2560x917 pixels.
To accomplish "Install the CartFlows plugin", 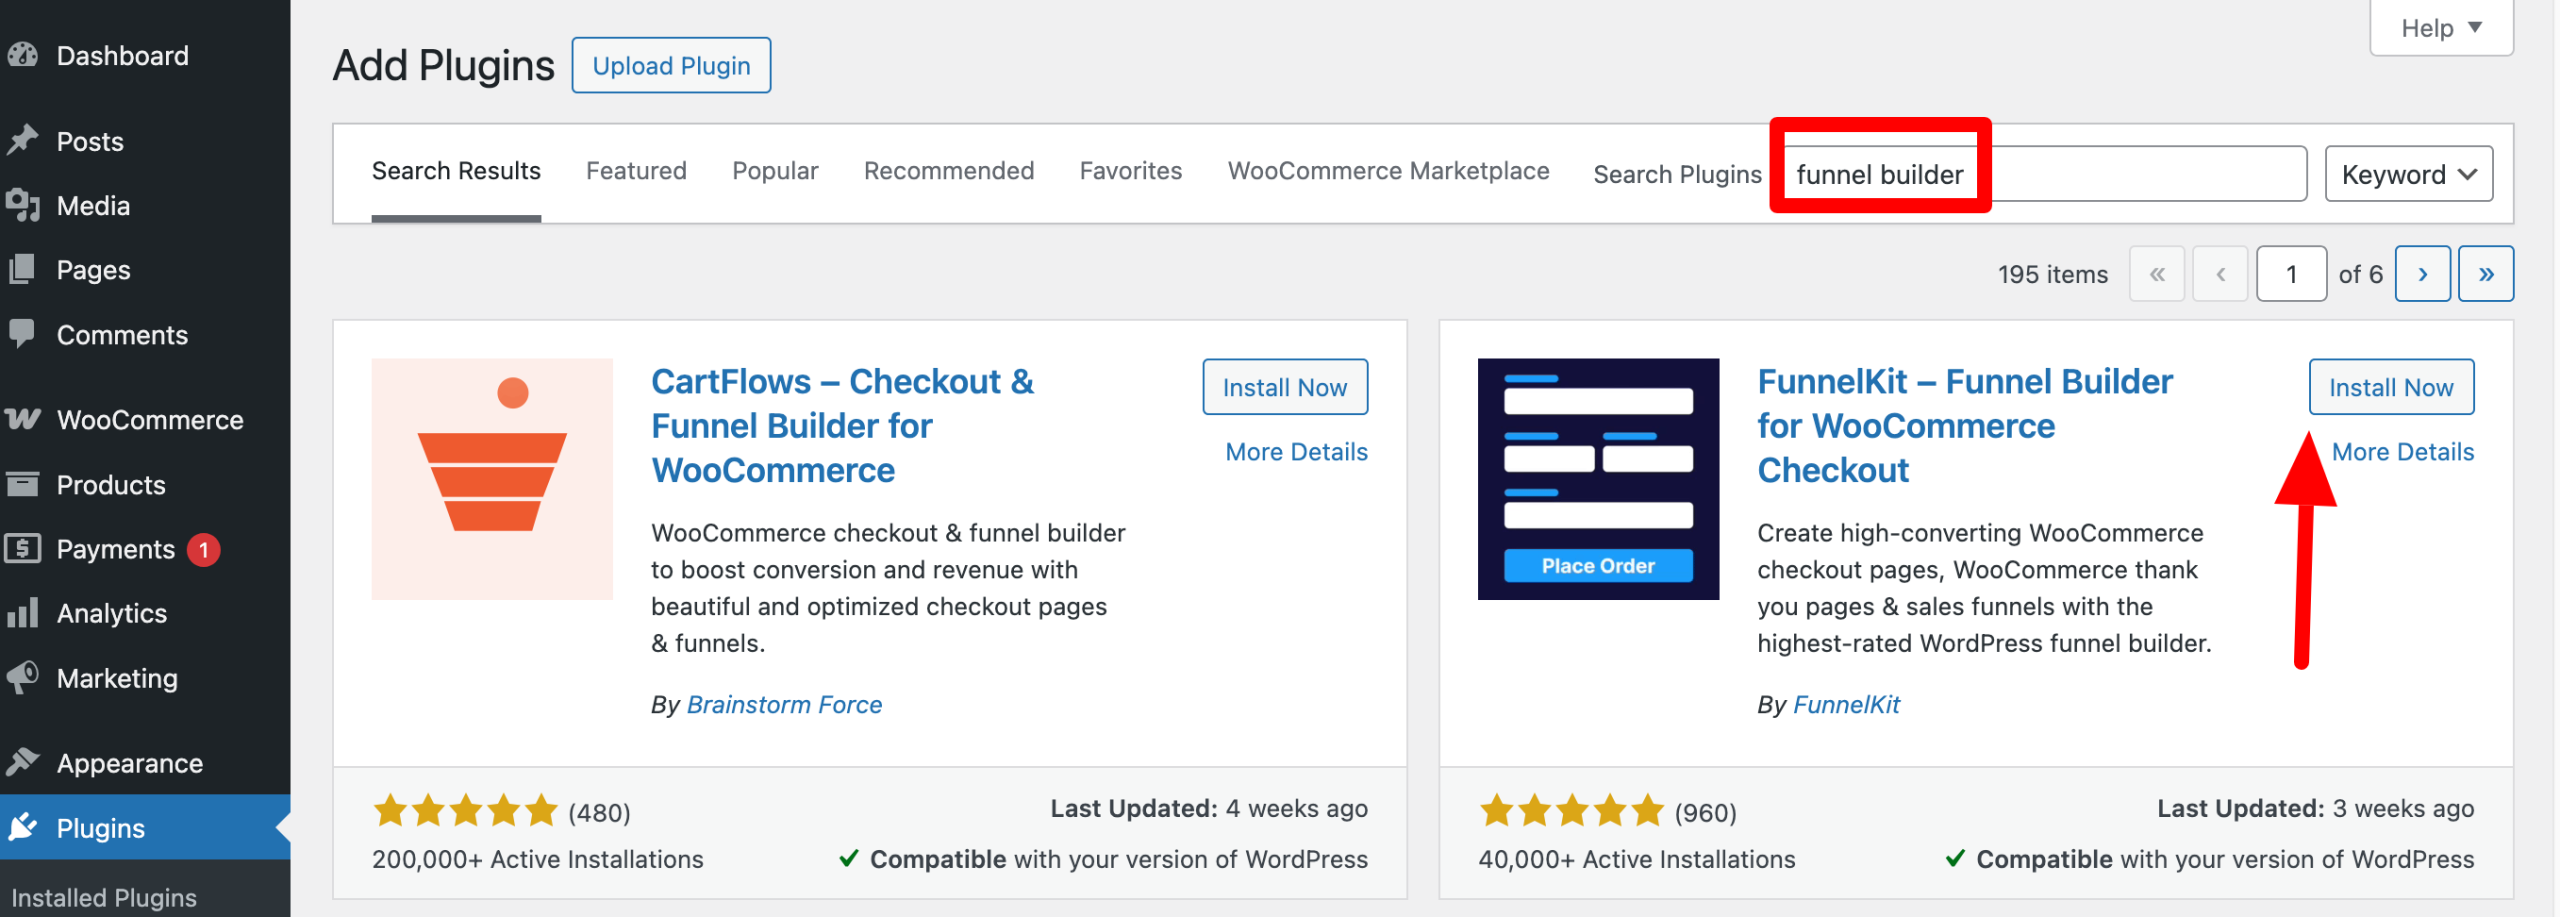I will click(1285, 387).
